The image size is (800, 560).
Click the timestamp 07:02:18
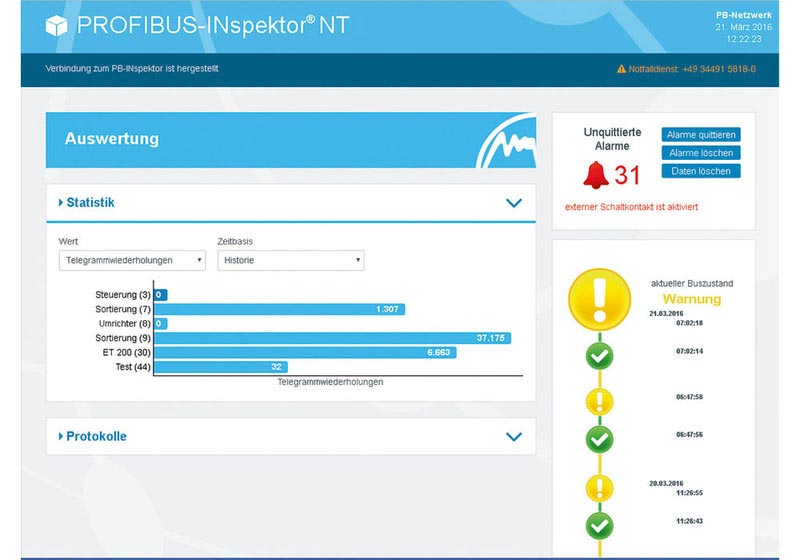click(x=689, y=323)
